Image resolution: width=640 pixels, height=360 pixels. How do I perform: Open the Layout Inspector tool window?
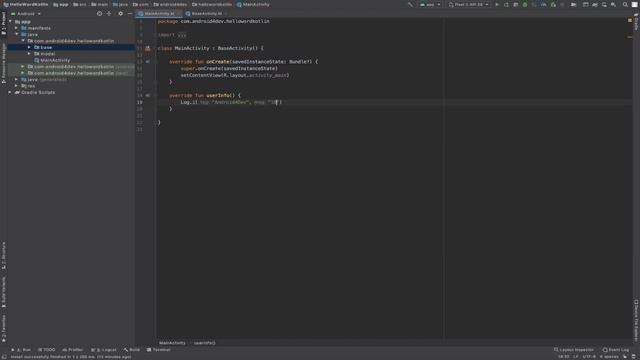coord(573,350)
